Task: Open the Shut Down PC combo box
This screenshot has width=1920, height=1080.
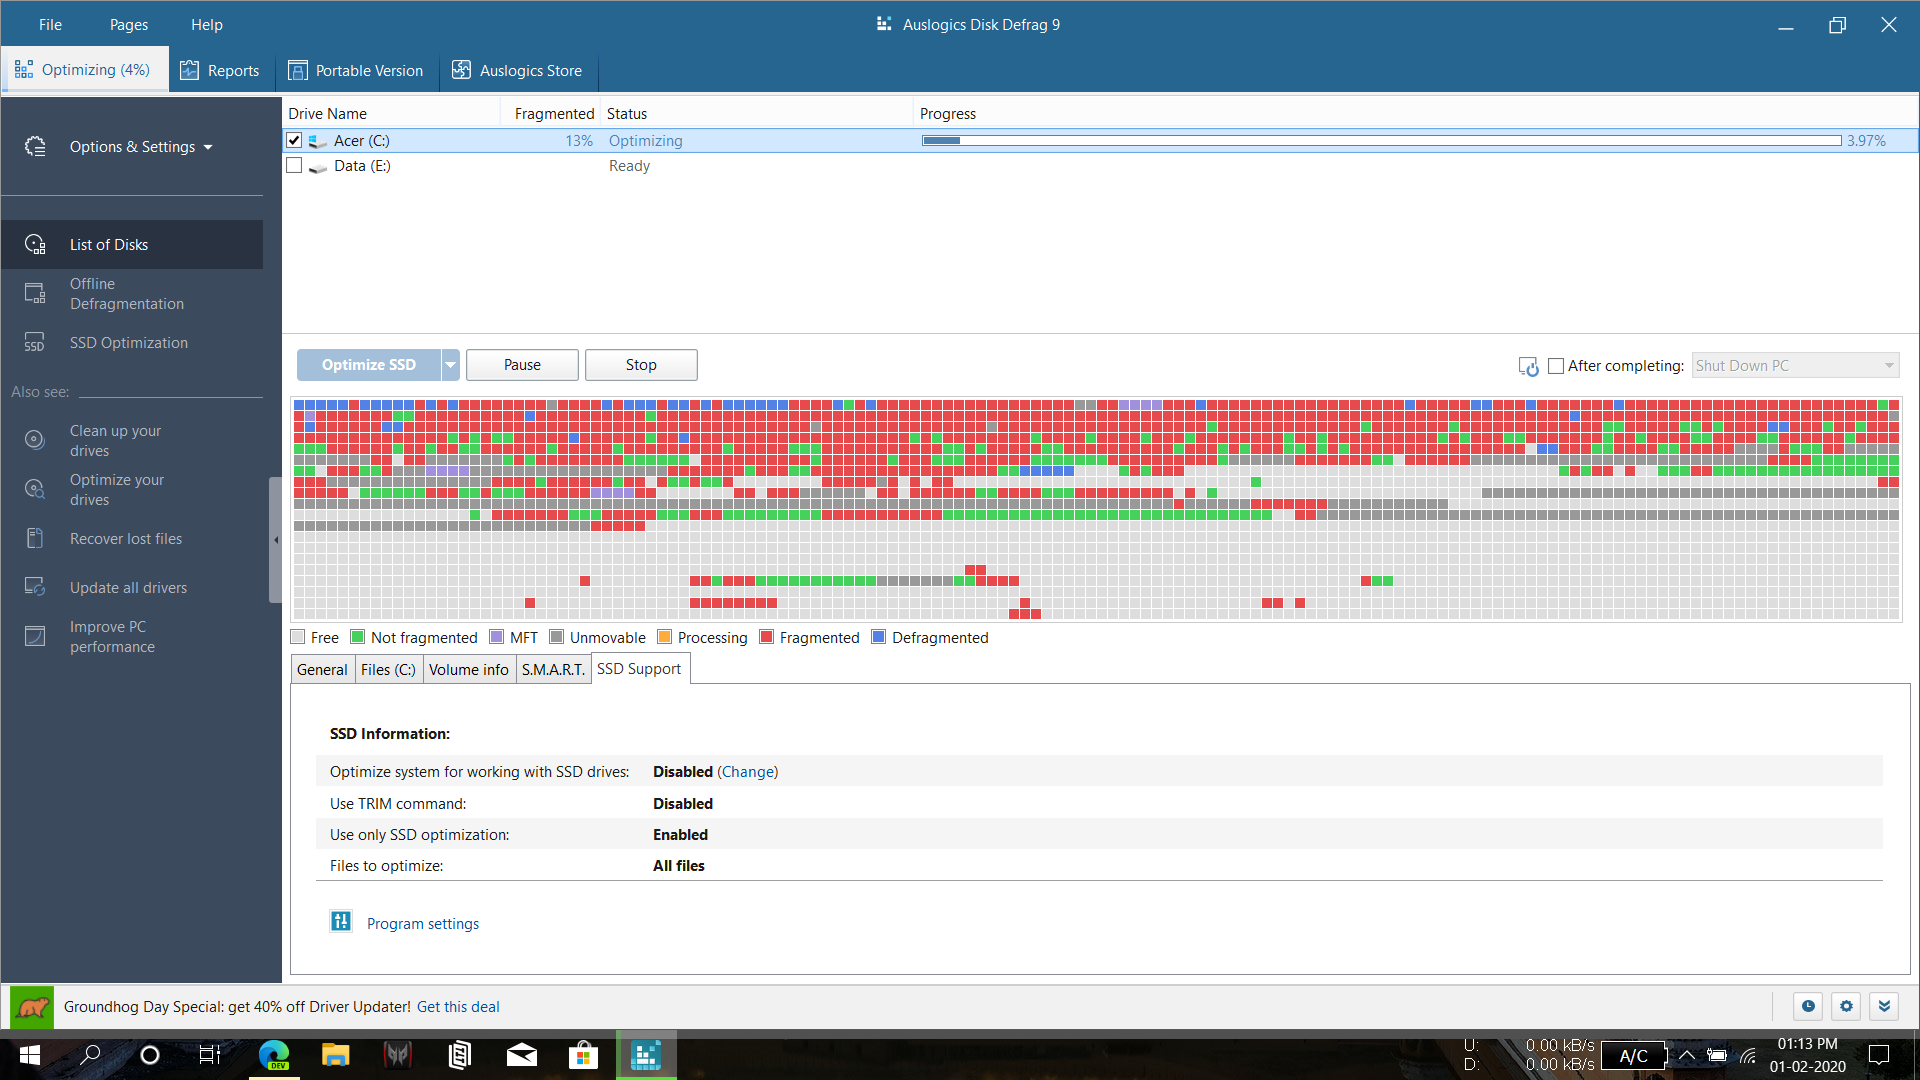Action: coord(1794,366)
